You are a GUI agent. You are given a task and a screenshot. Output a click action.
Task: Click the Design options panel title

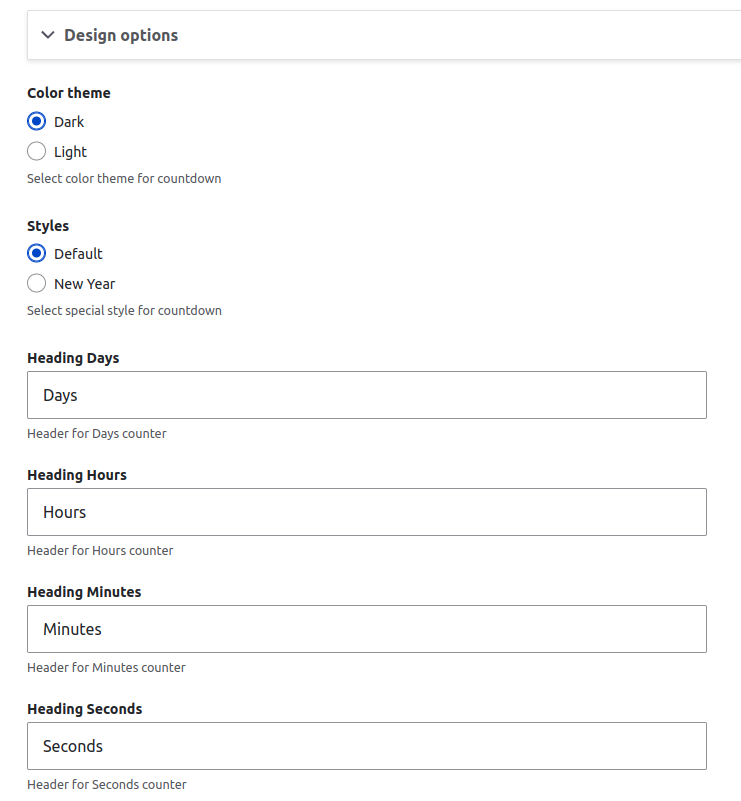tap(120, 34)
